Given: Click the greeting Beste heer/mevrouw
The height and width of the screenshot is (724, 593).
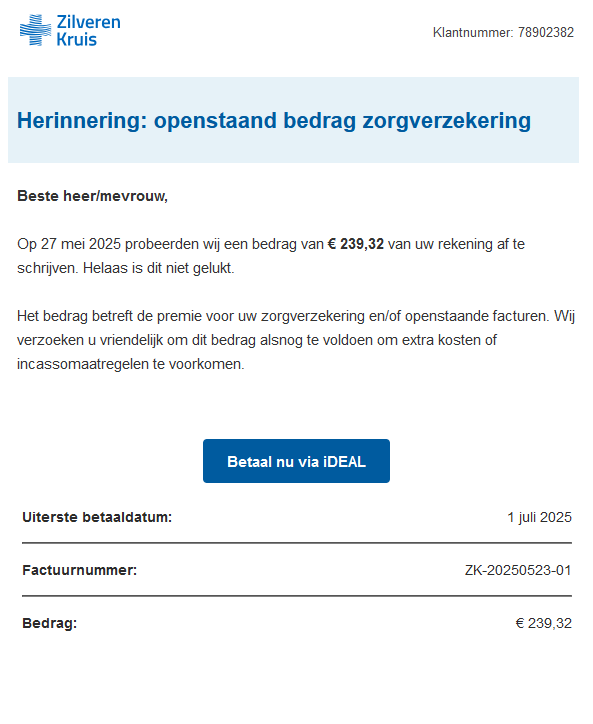Looking at the screenshot, I should coord(92,196).
